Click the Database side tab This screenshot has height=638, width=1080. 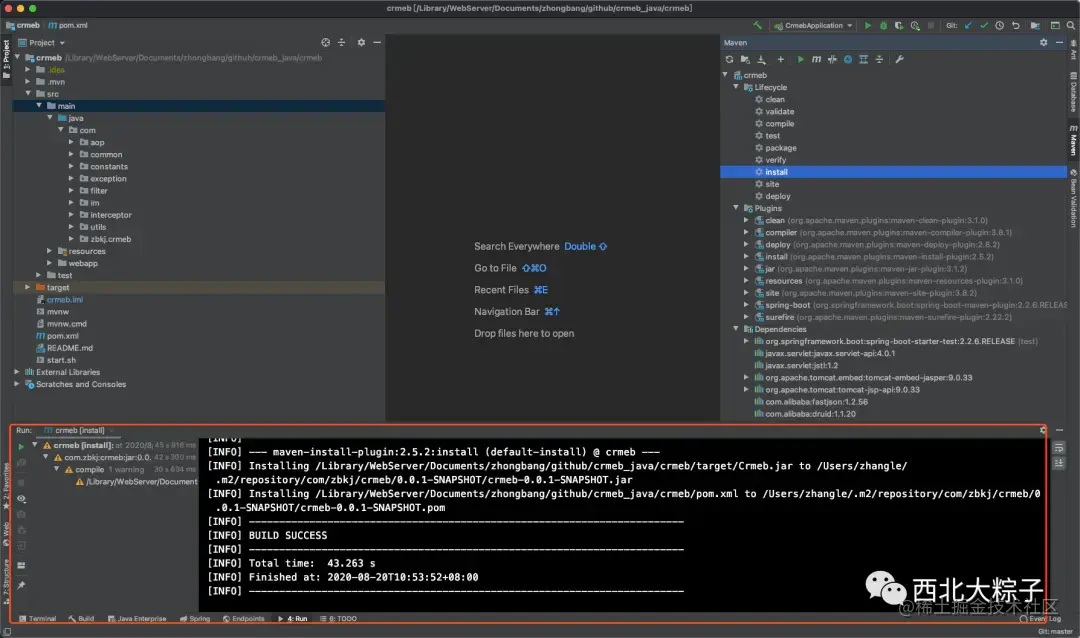(1073, 92)
